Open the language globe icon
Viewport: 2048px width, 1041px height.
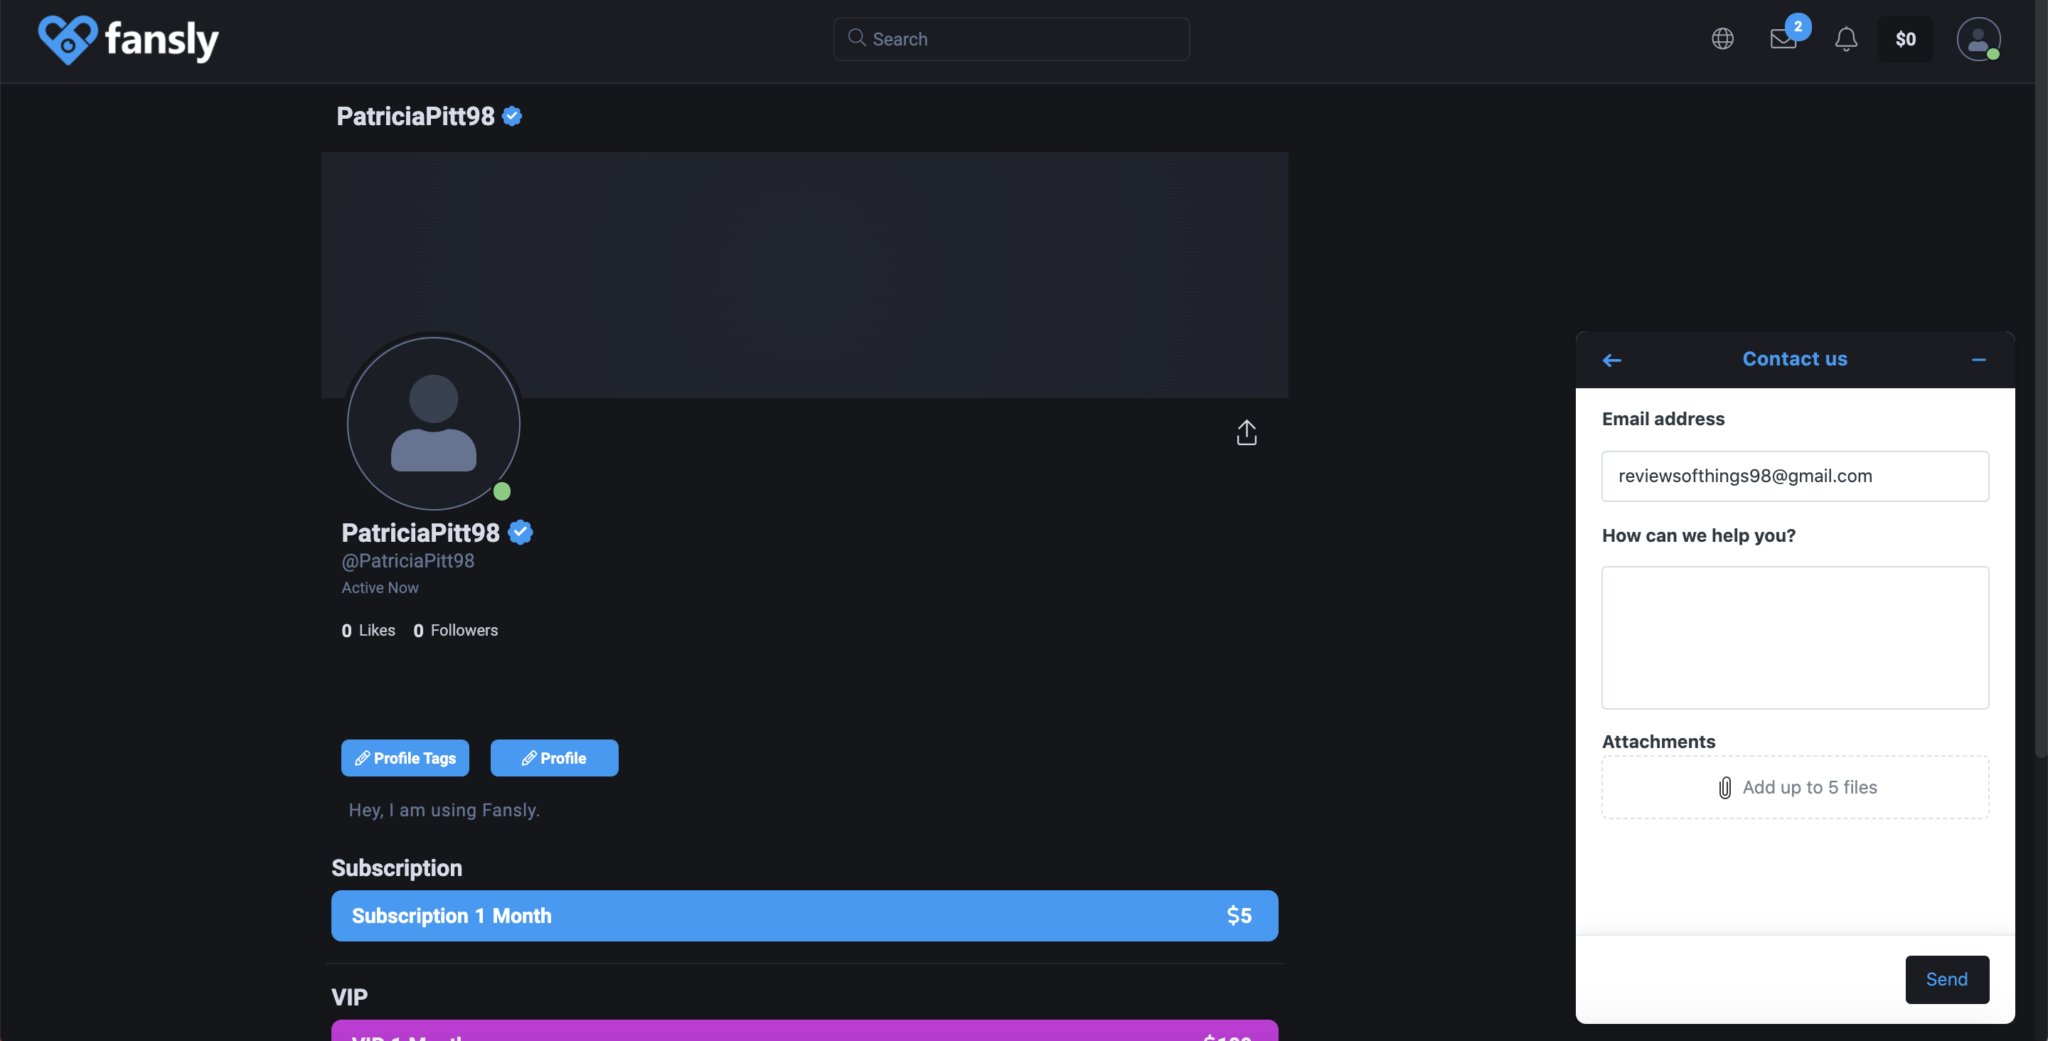click(1722, 39)
